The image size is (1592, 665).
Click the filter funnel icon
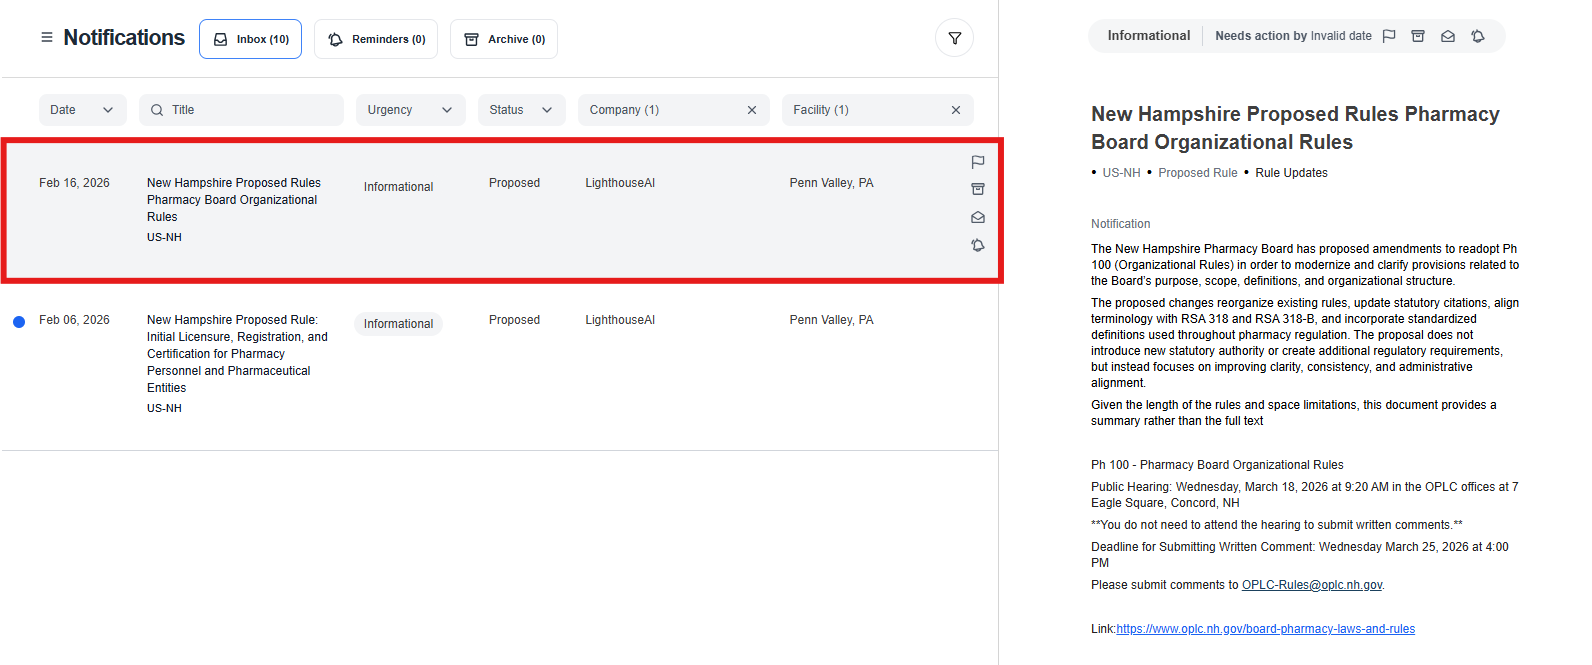tap(954, 38)
